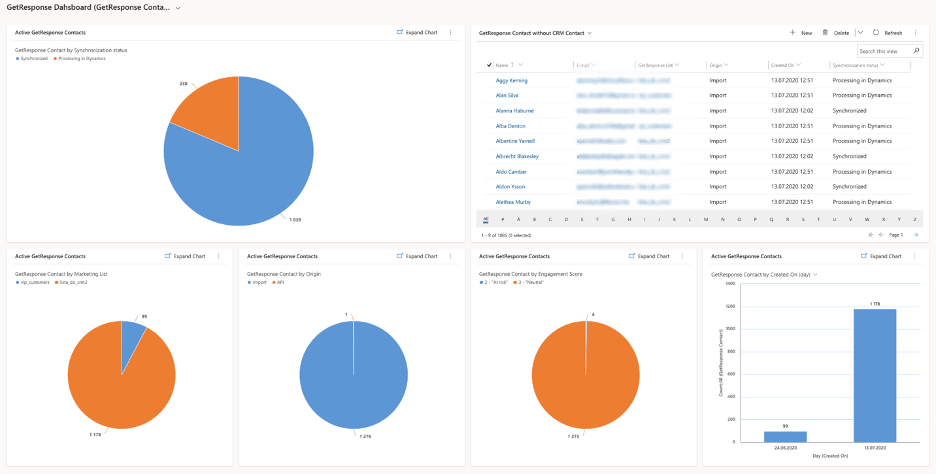Open the Delete split-button dropdown arrow
Image resolution: width=936 pixels, height=474 pixels.
click(x=860, y=33)
